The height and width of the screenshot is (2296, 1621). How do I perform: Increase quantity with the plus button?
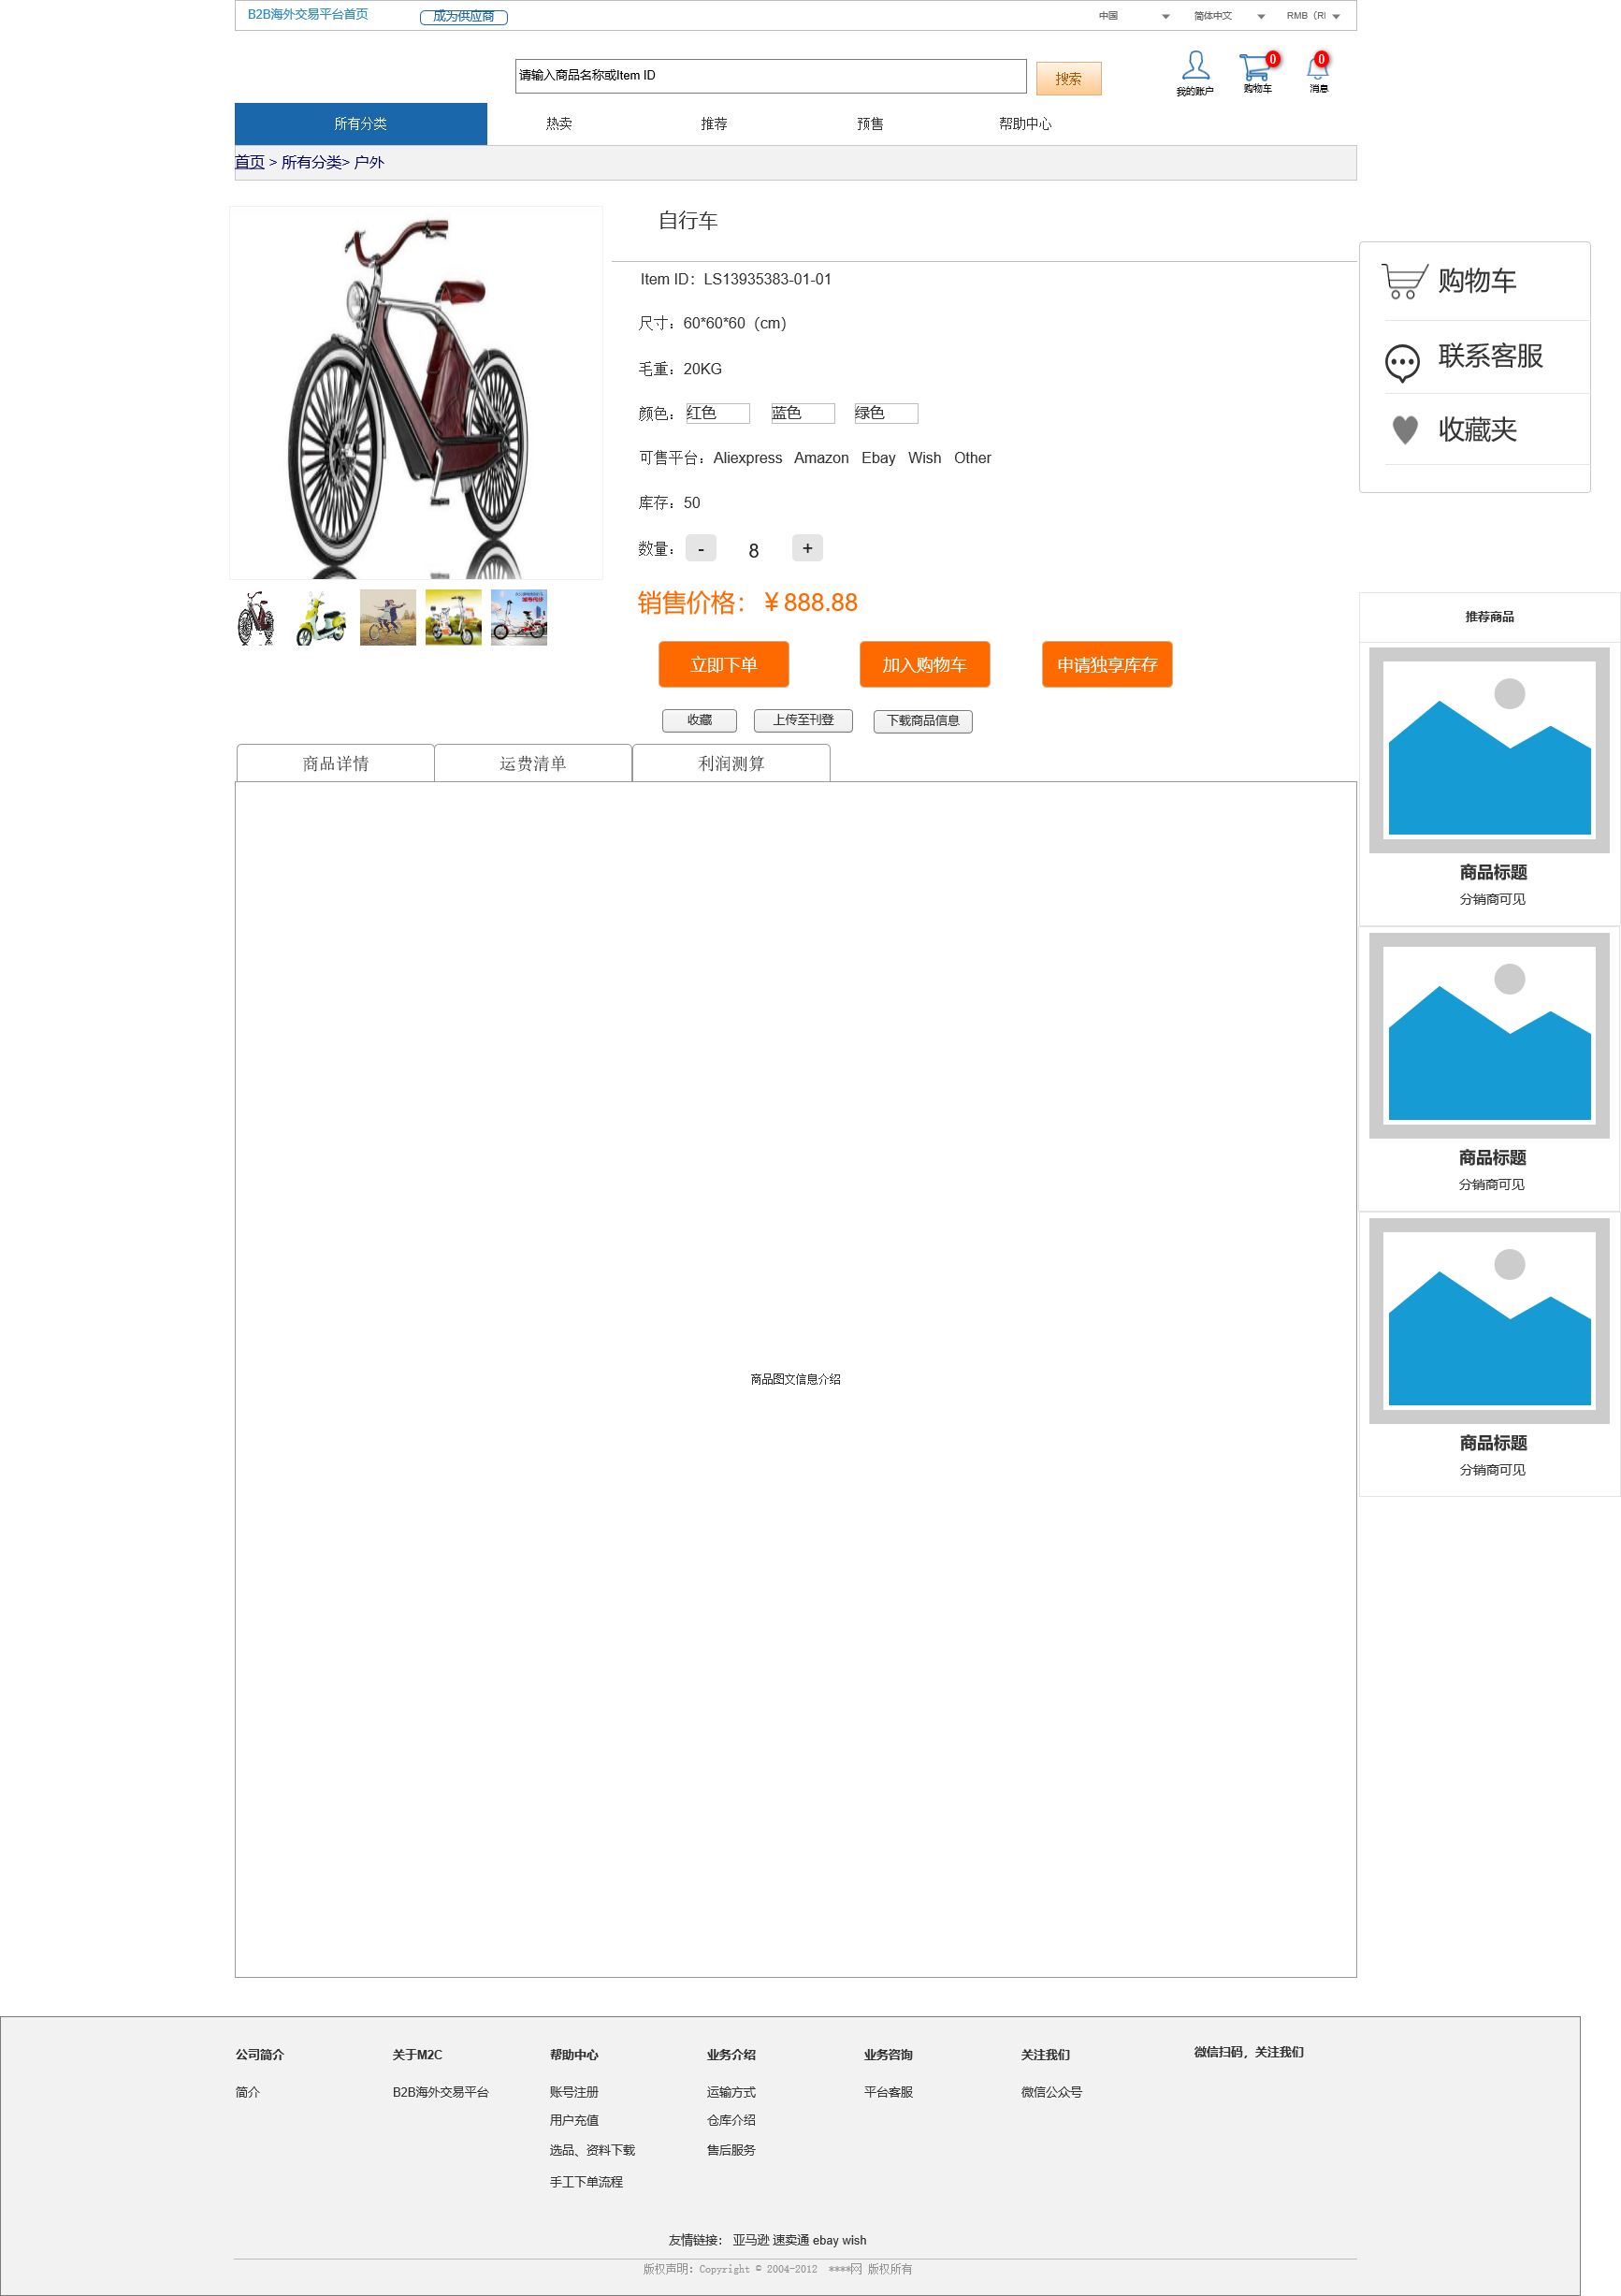pyautogui.click(x=807, y=548)
